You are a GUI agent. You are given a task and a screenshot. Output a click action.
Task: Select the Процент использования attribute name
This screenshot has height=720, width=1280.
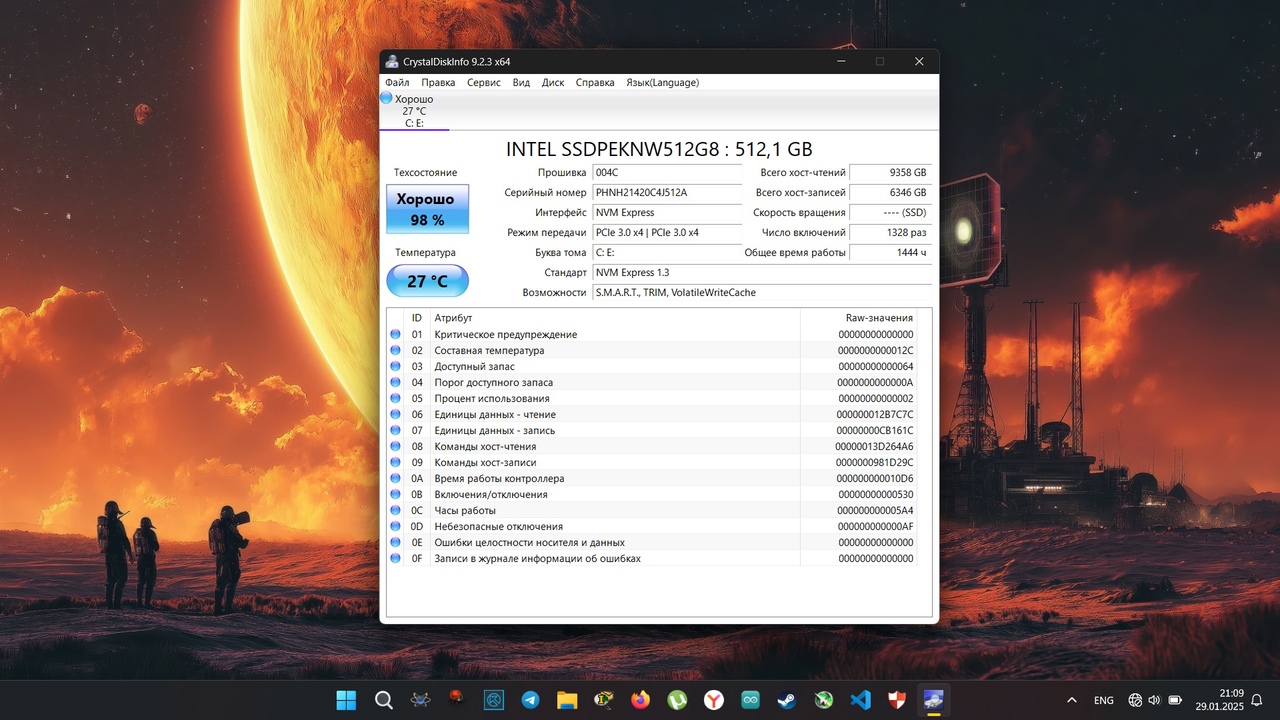tap(492, 398)
